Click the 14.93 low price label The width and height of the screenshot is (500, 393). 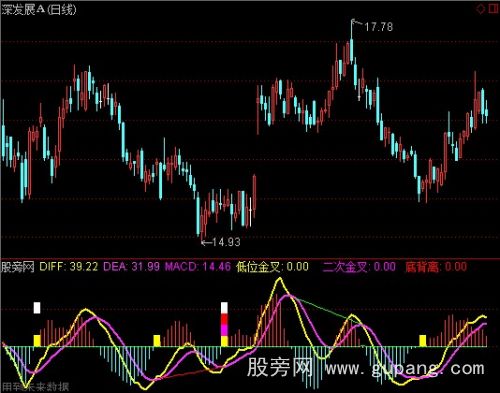[x=226, y=242]
